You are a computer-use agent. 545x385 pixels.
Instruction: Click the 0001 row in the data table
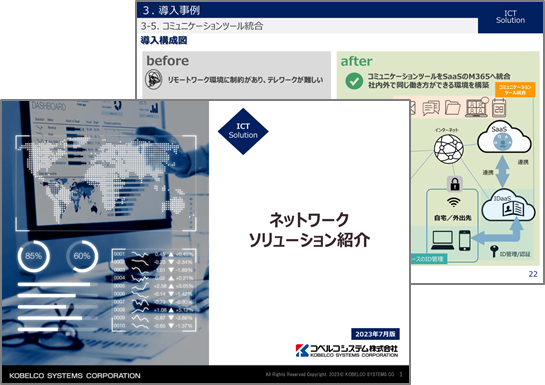click(153, 254)
